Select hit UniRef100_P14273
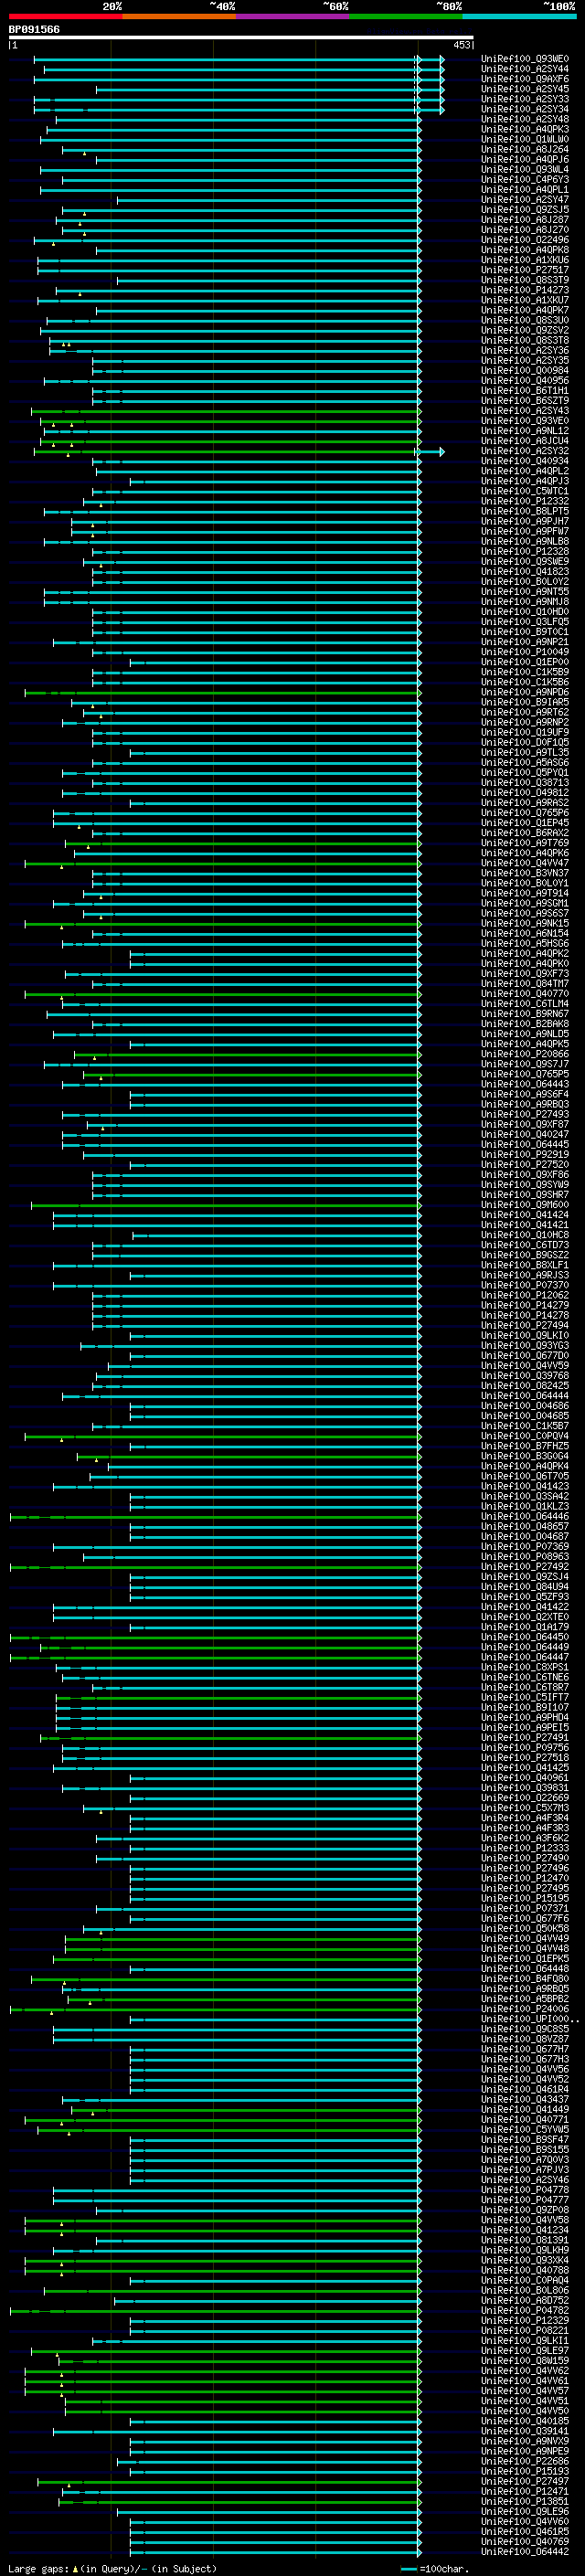 click(524, 290)
